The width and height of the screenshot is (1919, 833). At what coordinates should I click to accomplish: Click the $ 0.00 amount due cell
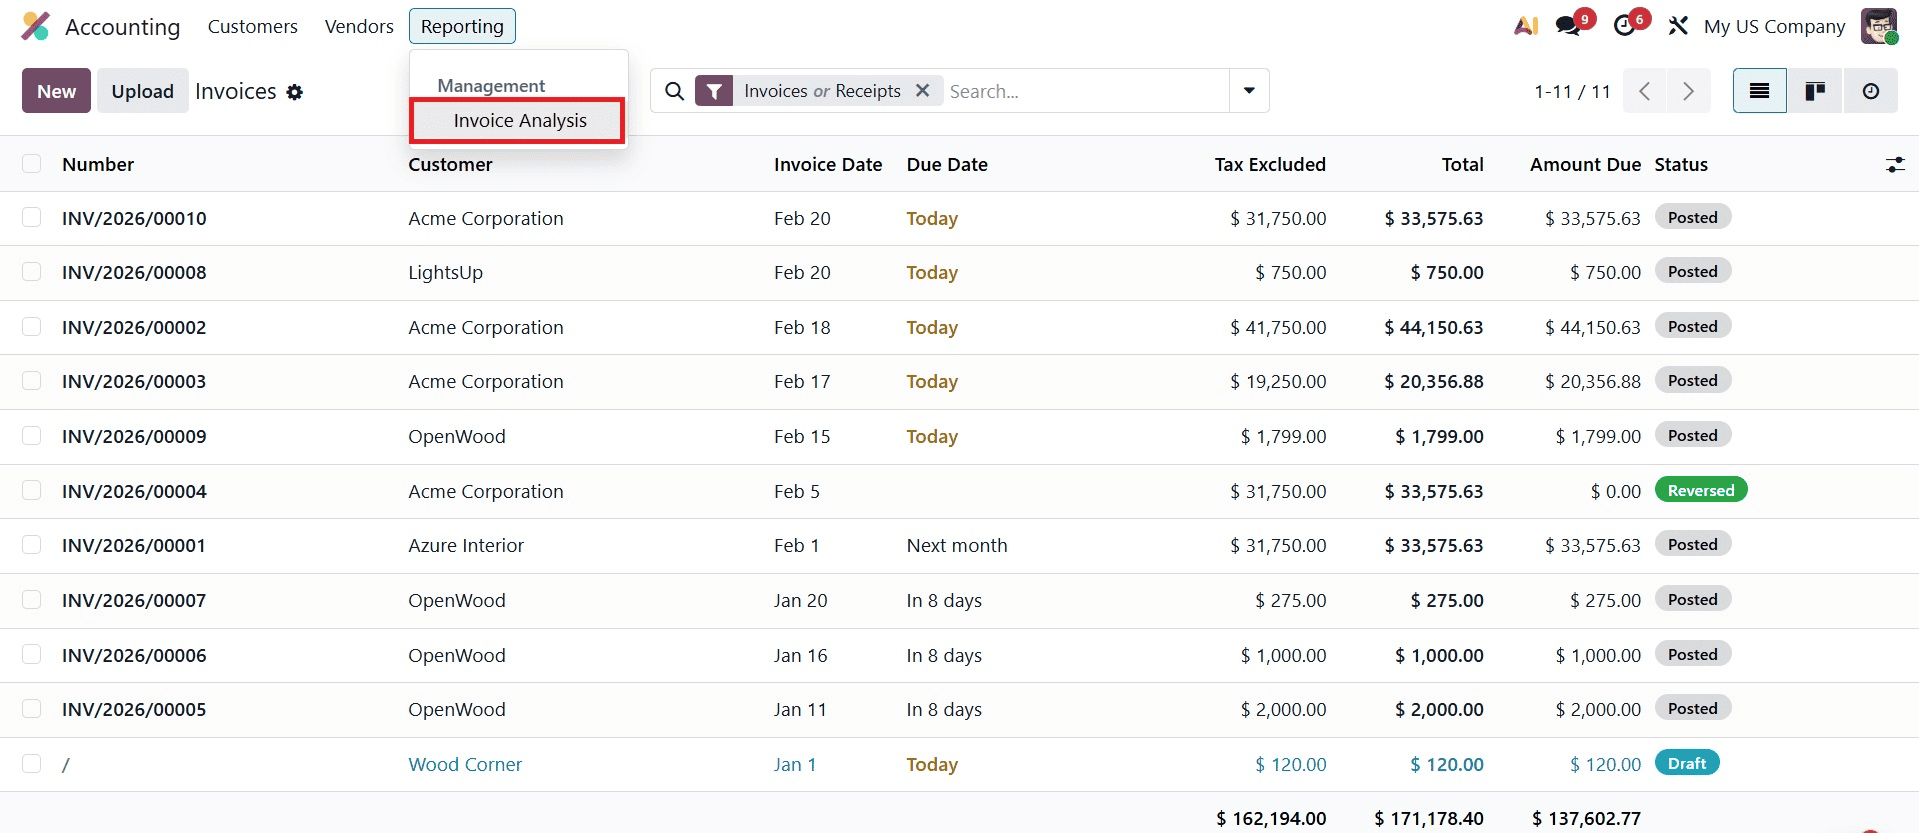[x=1616, y=491]
